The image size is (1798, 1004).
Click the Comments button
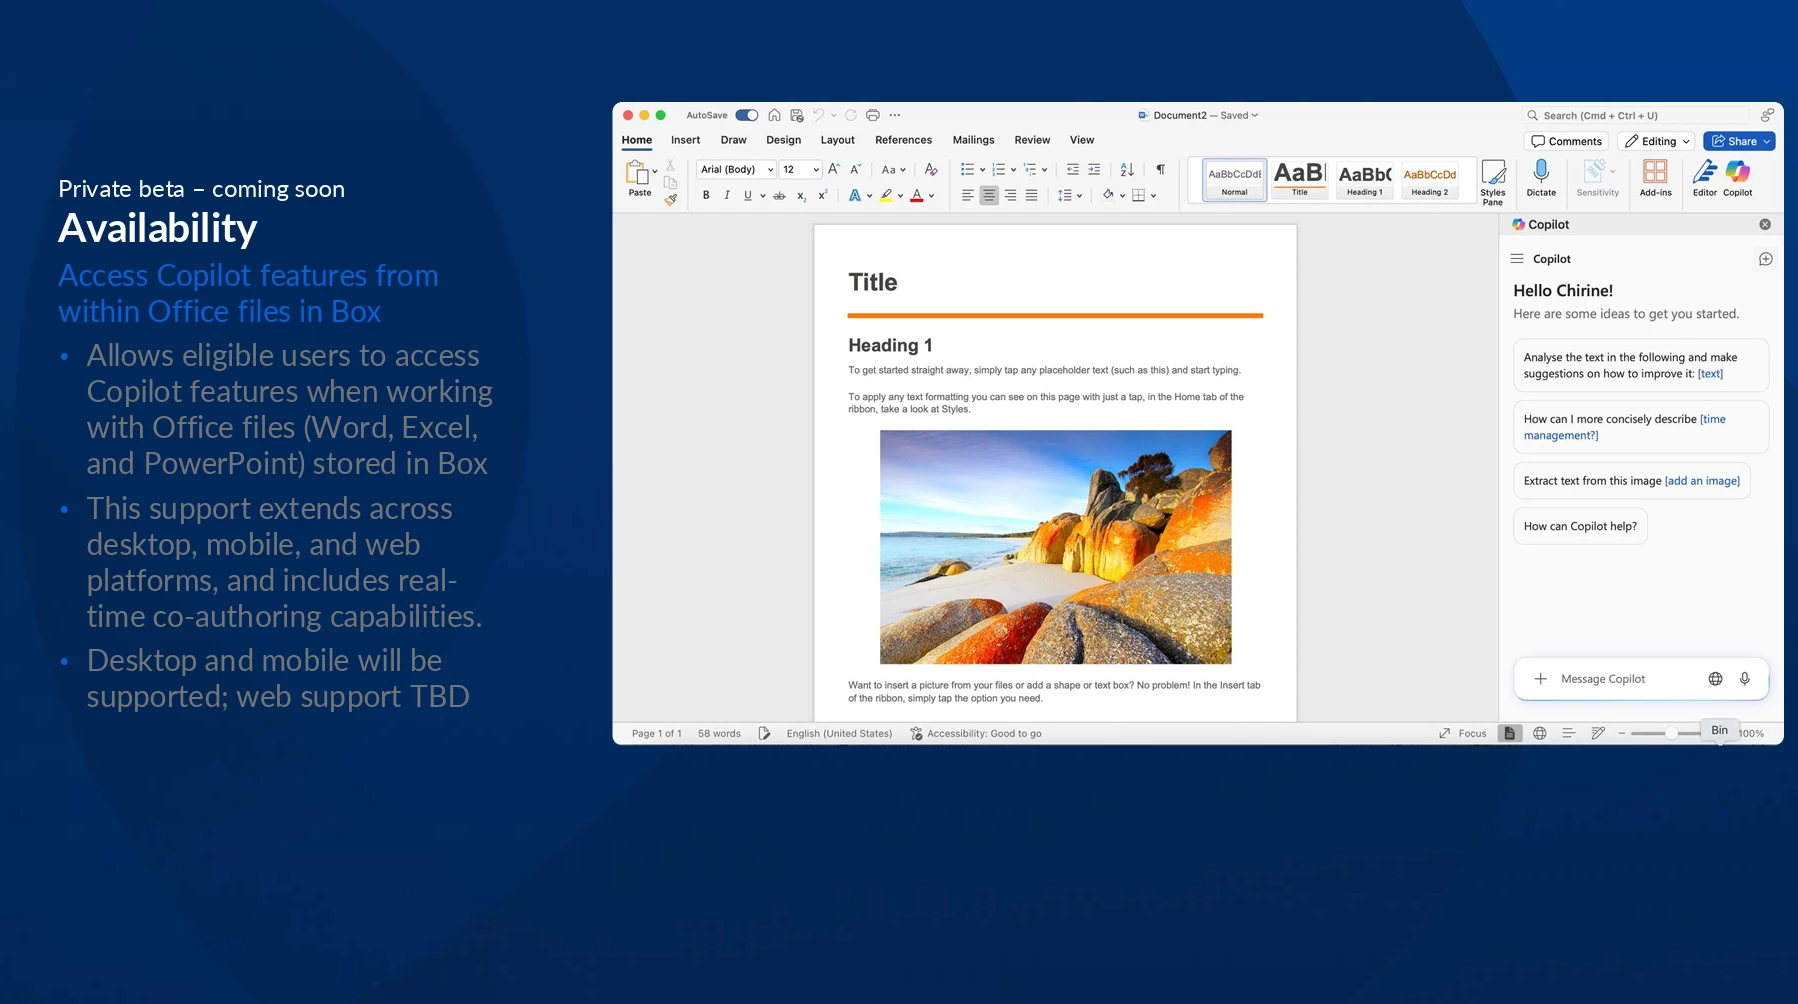[1567, 141]
